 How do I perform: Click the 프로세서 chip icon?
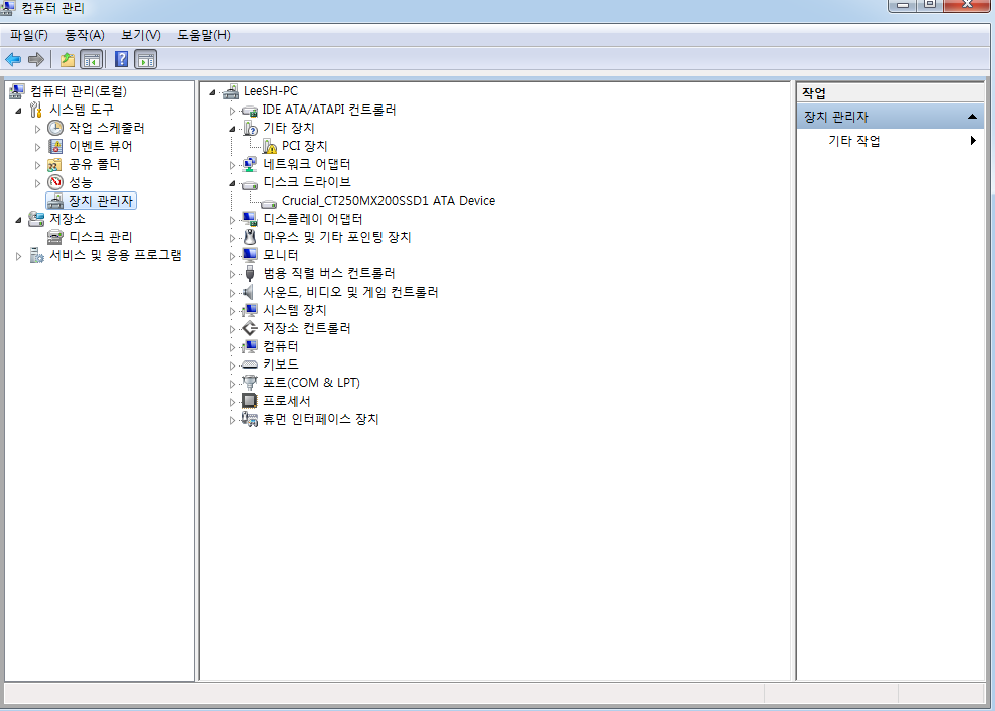(x=250, y=401)
